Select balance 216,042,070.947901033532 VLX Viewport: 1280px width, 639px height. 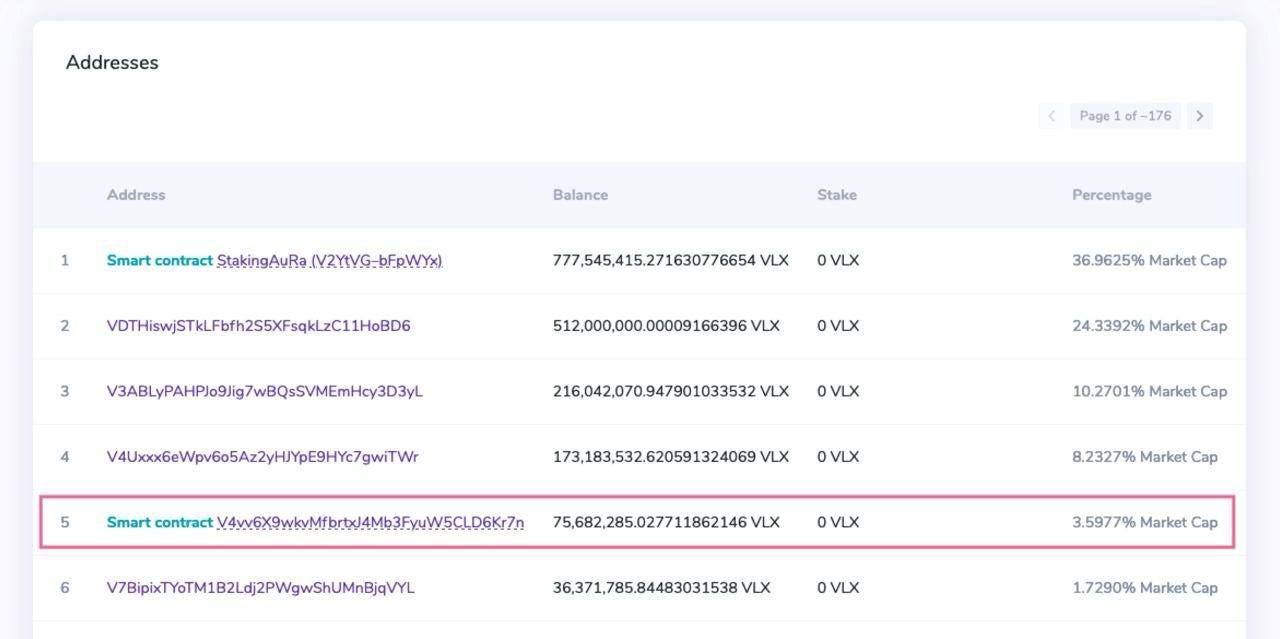click(671, 391)
